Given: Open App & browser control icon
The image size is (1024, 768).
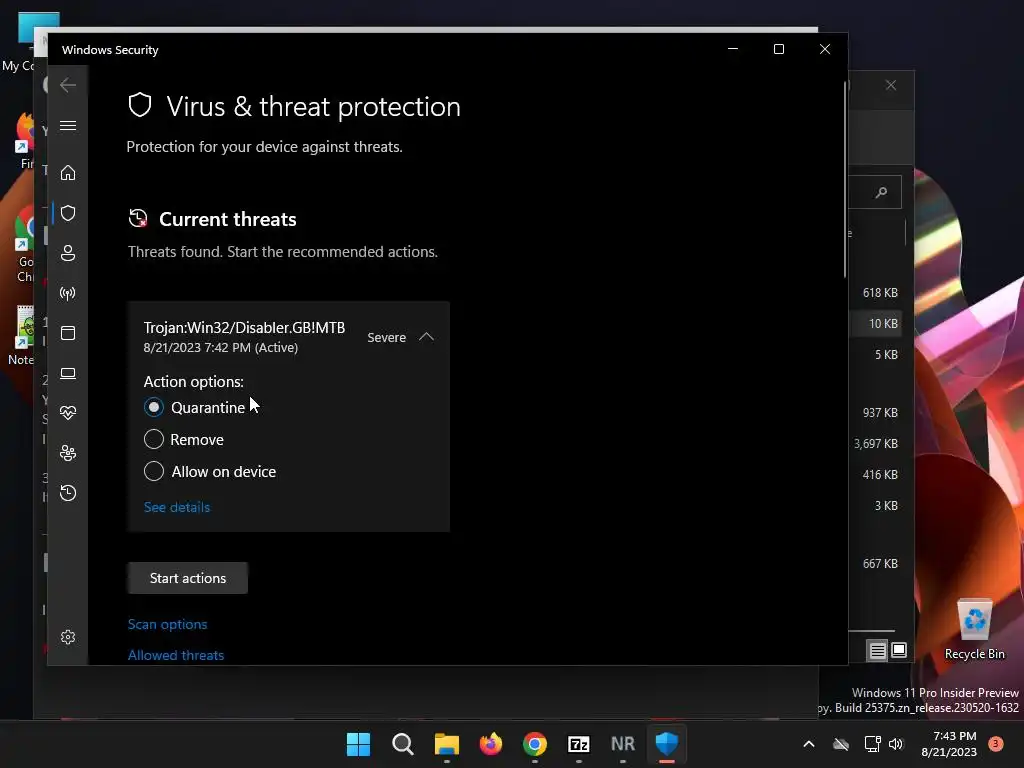Looking at the screenshot, I should (68, 333).
